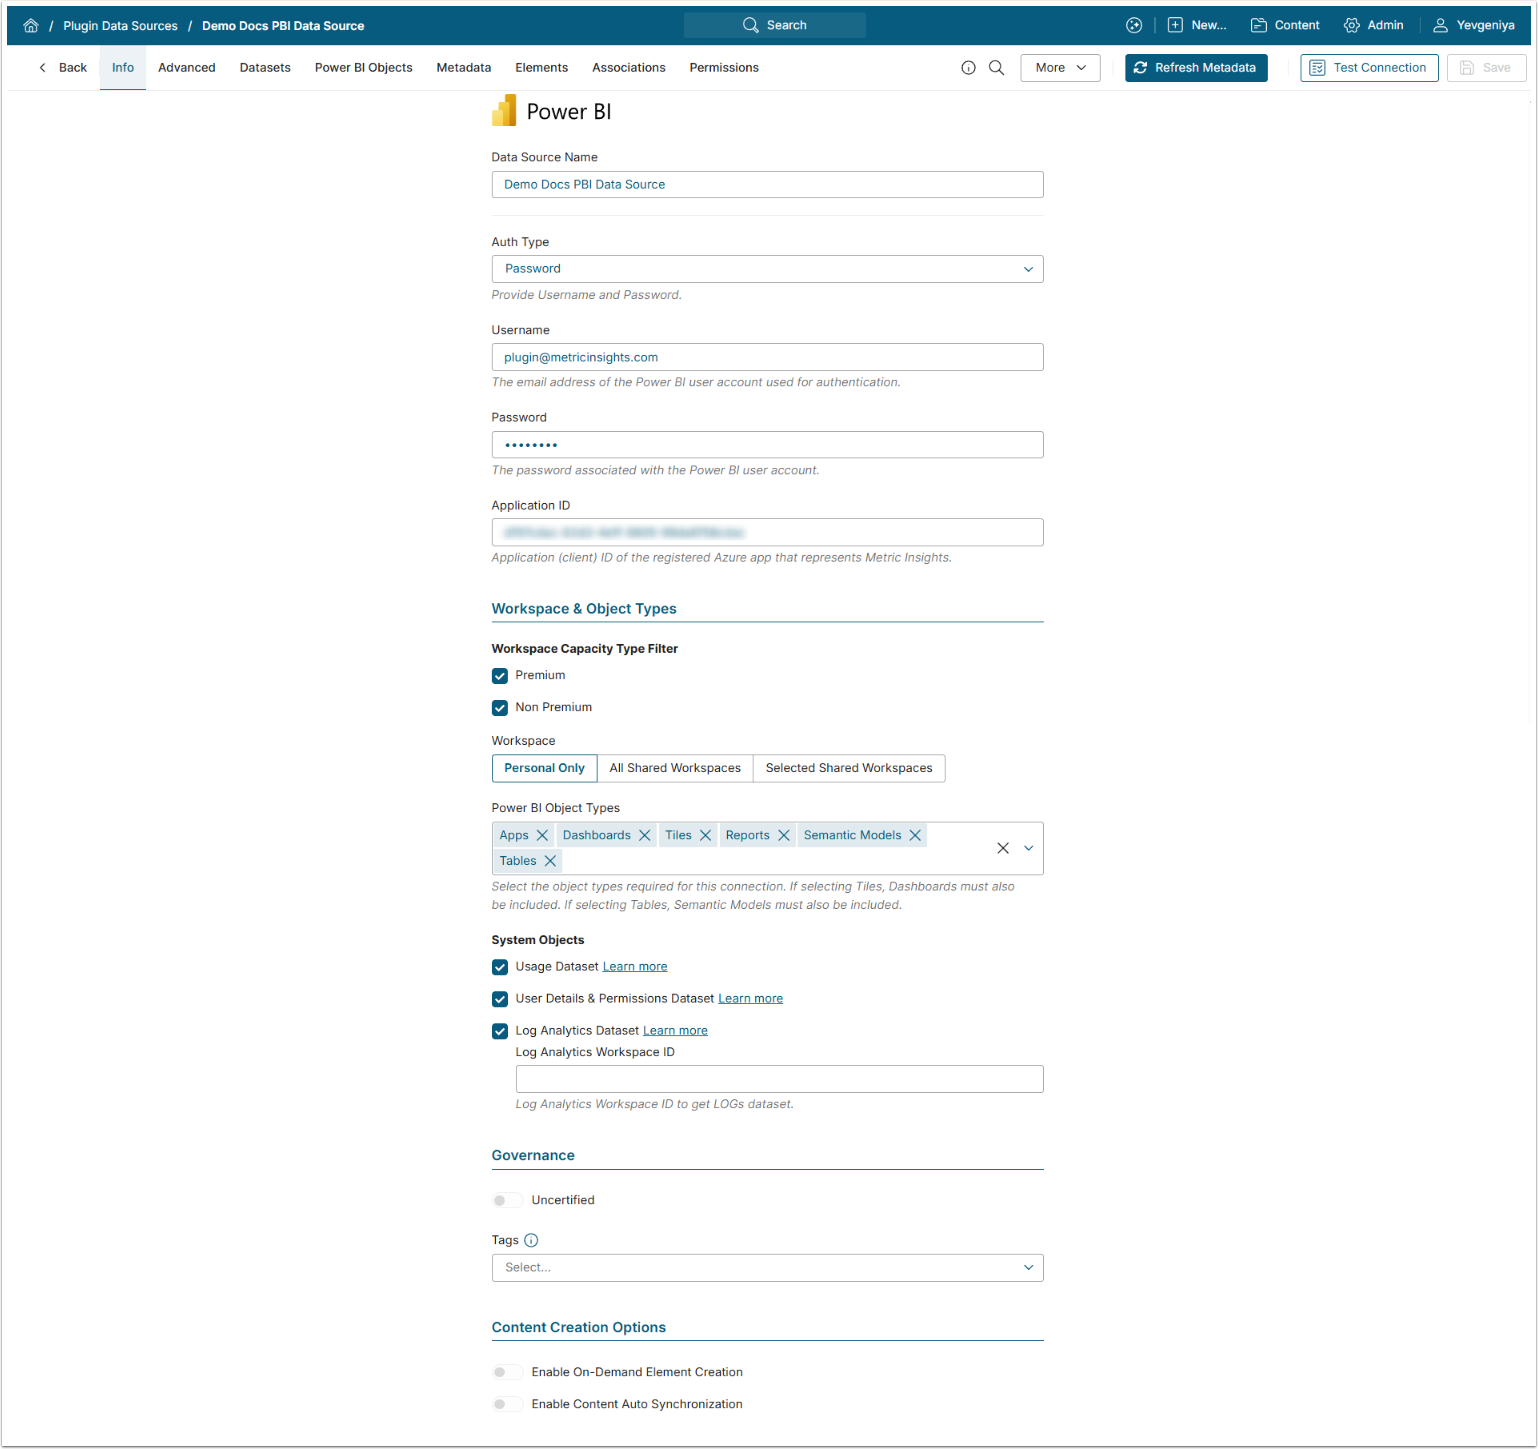Viewport: 1538px width, 1449px height.
Task: Go to the home page icon
Action: click(31, 26)
